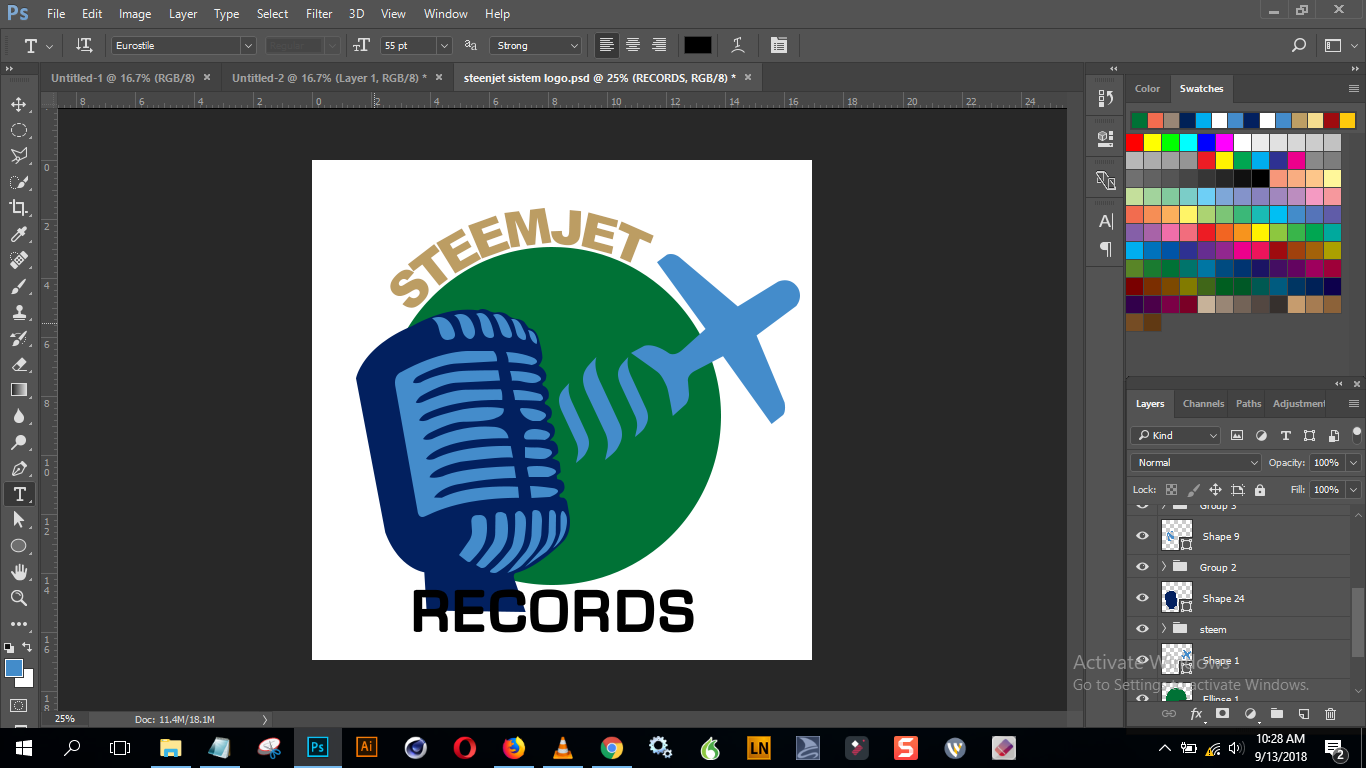
Task: Add a layer mask icon
Action: (1222, 714)
